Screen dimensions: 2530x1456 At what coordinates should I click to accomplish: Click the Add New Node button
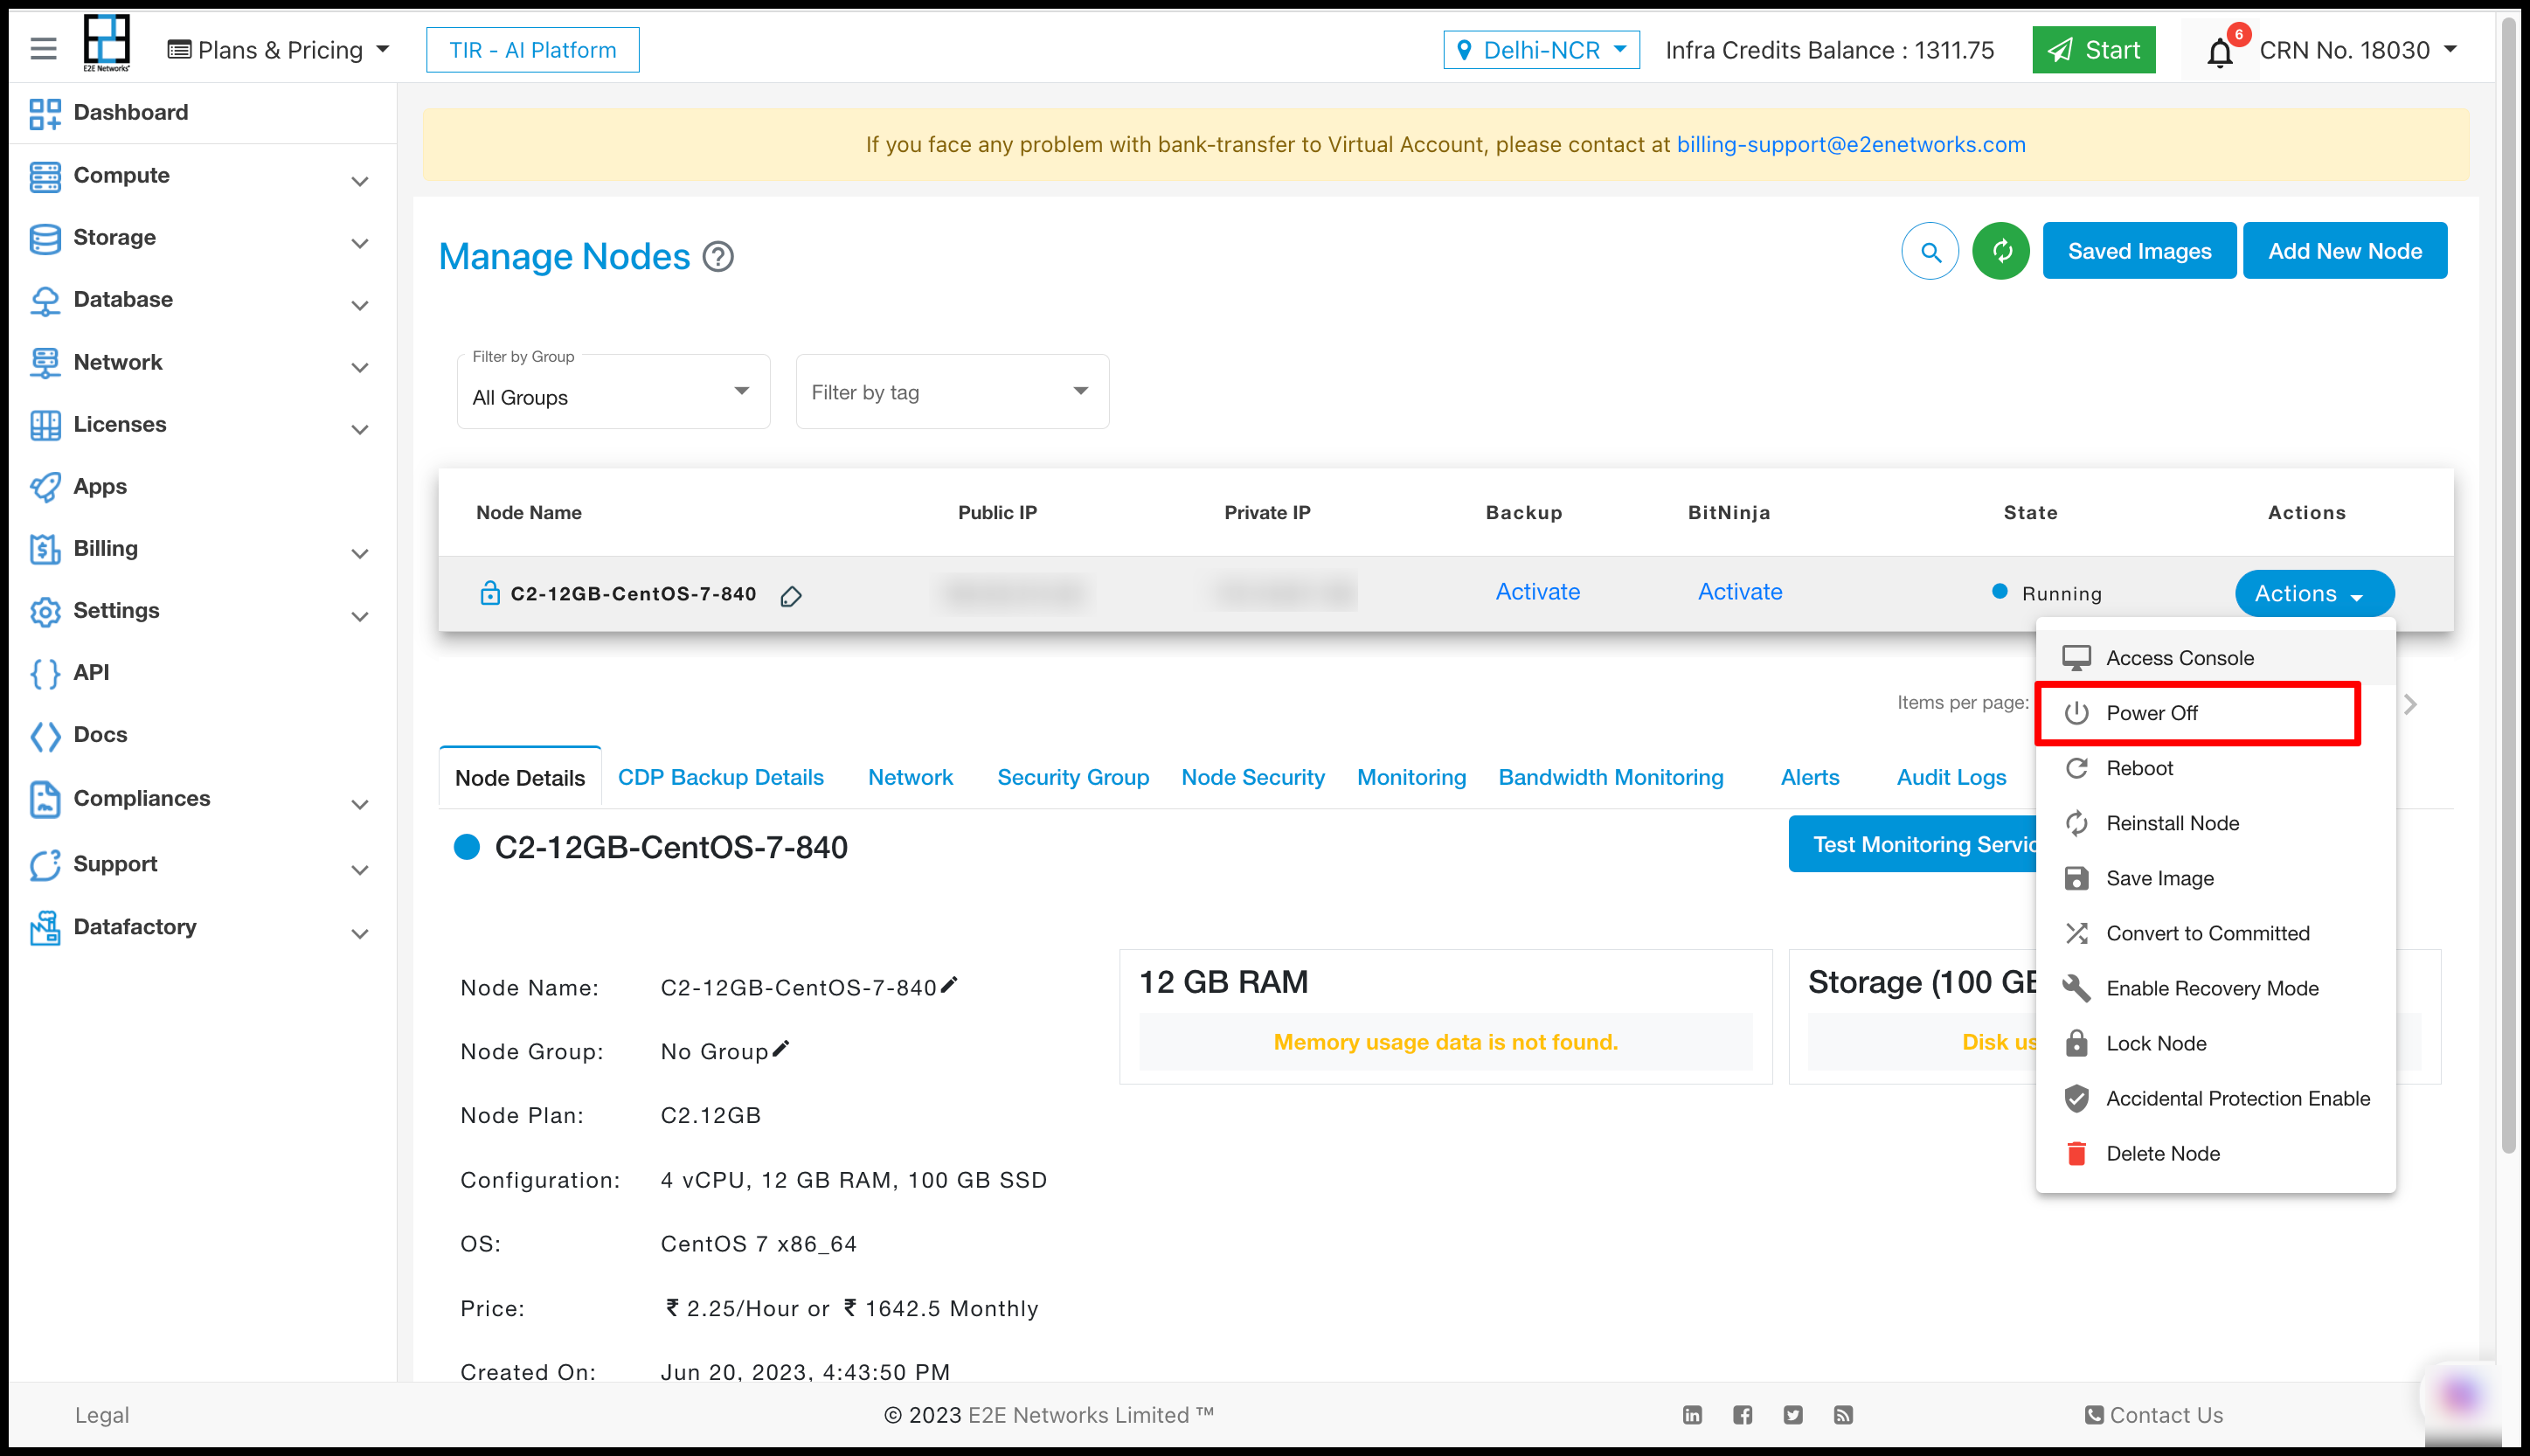(2344, 250)
